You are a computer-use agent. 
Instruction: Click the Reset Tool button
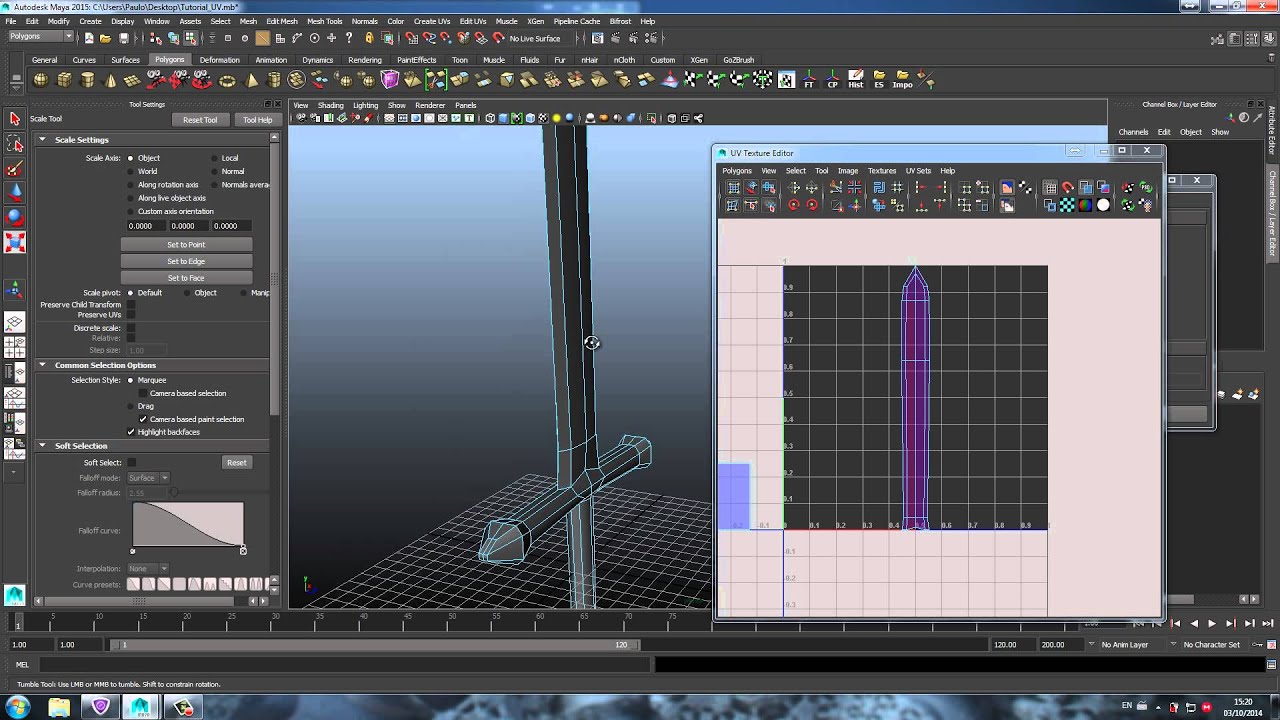[200, 120]
